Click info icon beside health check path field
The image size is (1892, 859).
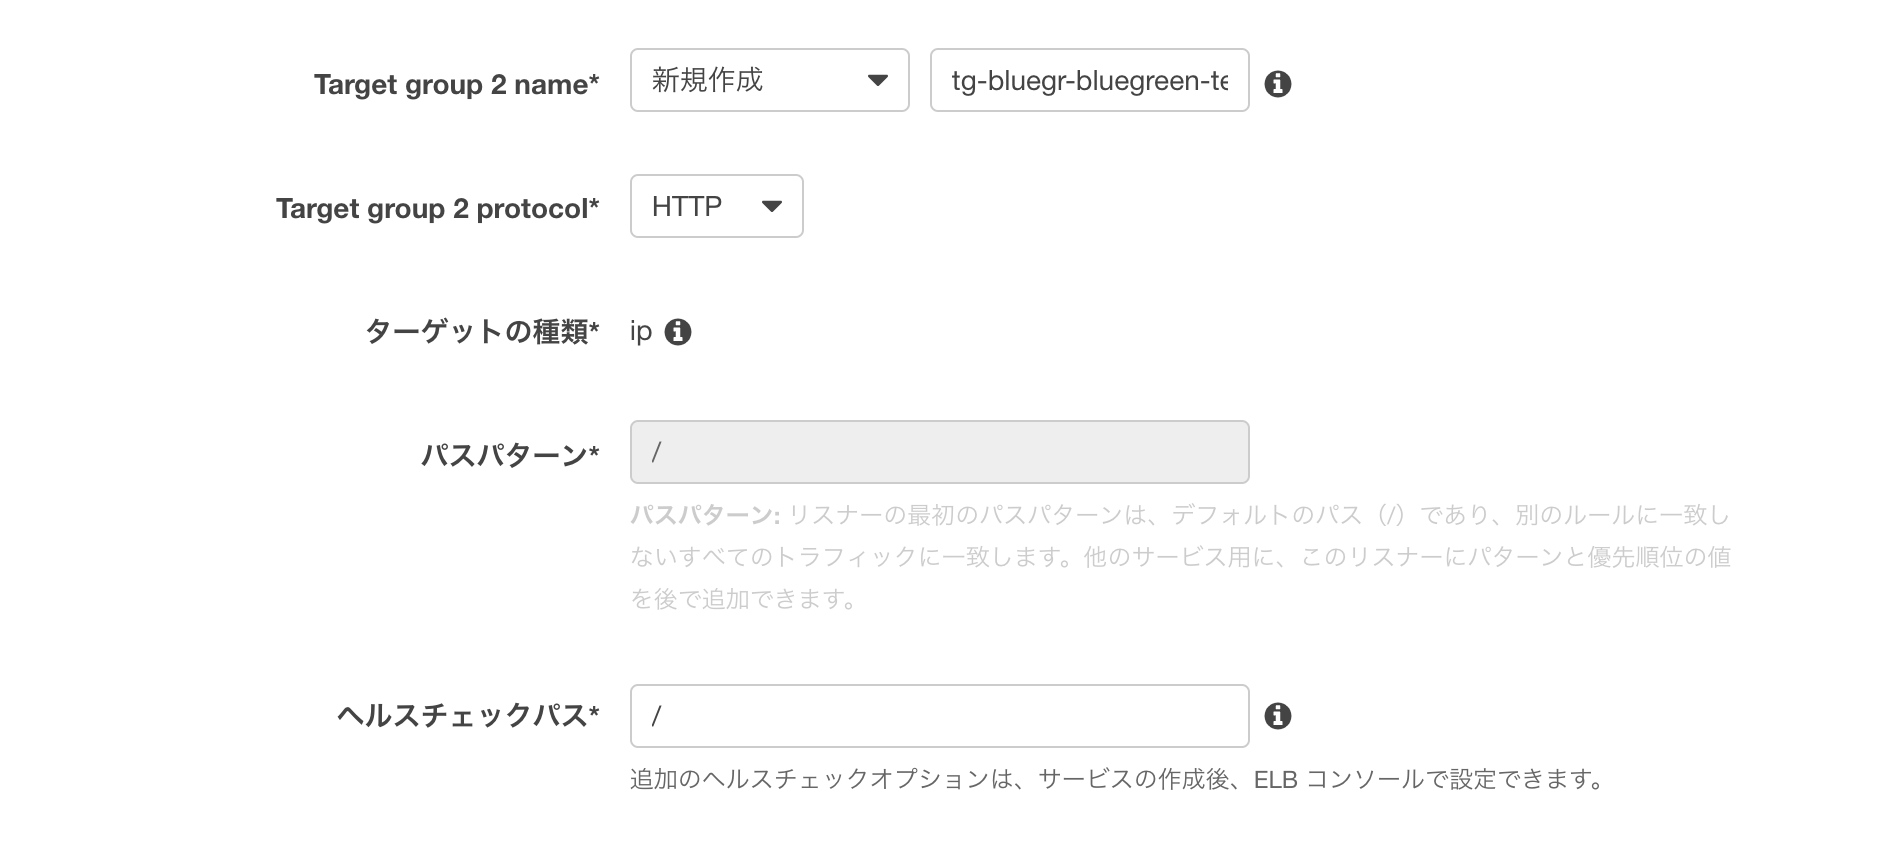(x=1277, y=716)
